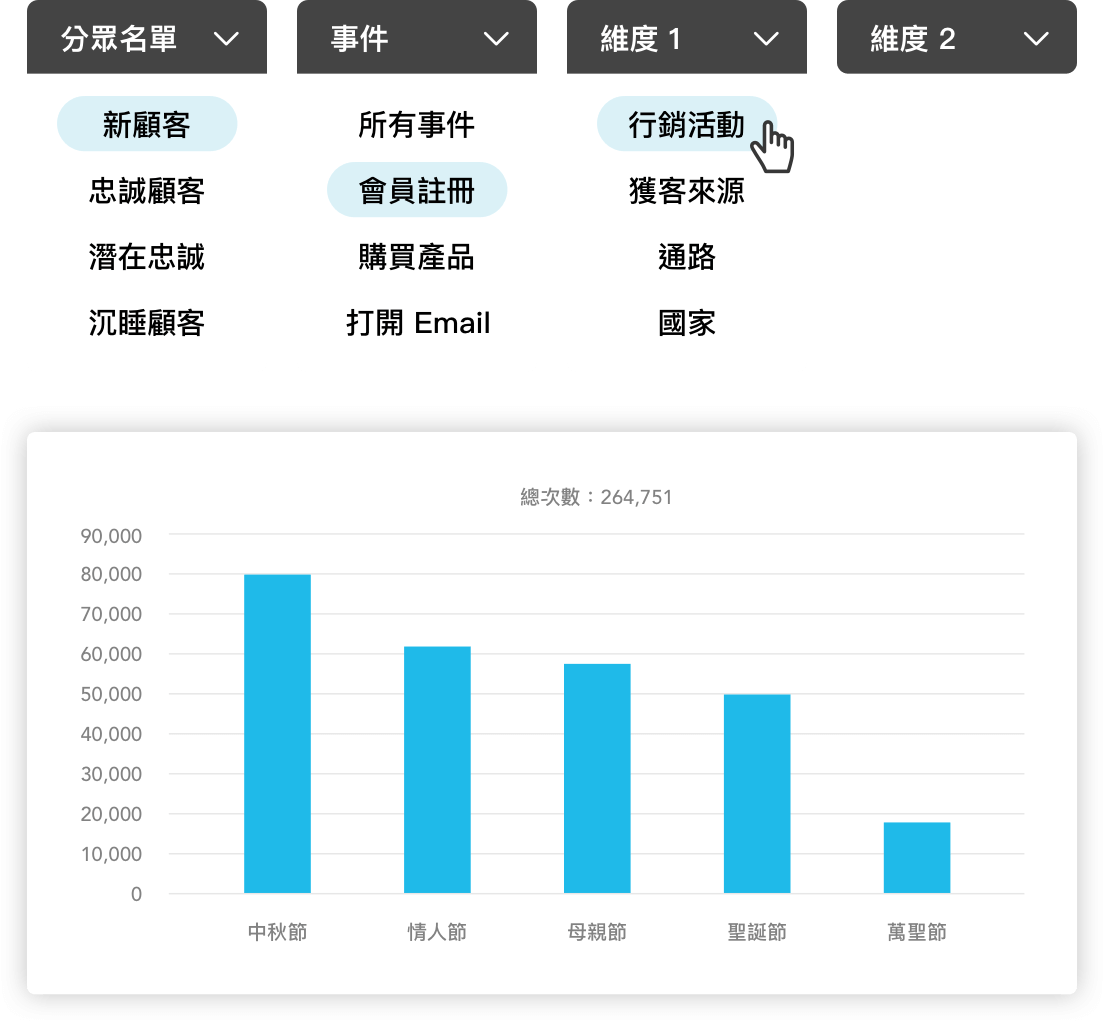Select 購買產品 event option

(417, 257)
